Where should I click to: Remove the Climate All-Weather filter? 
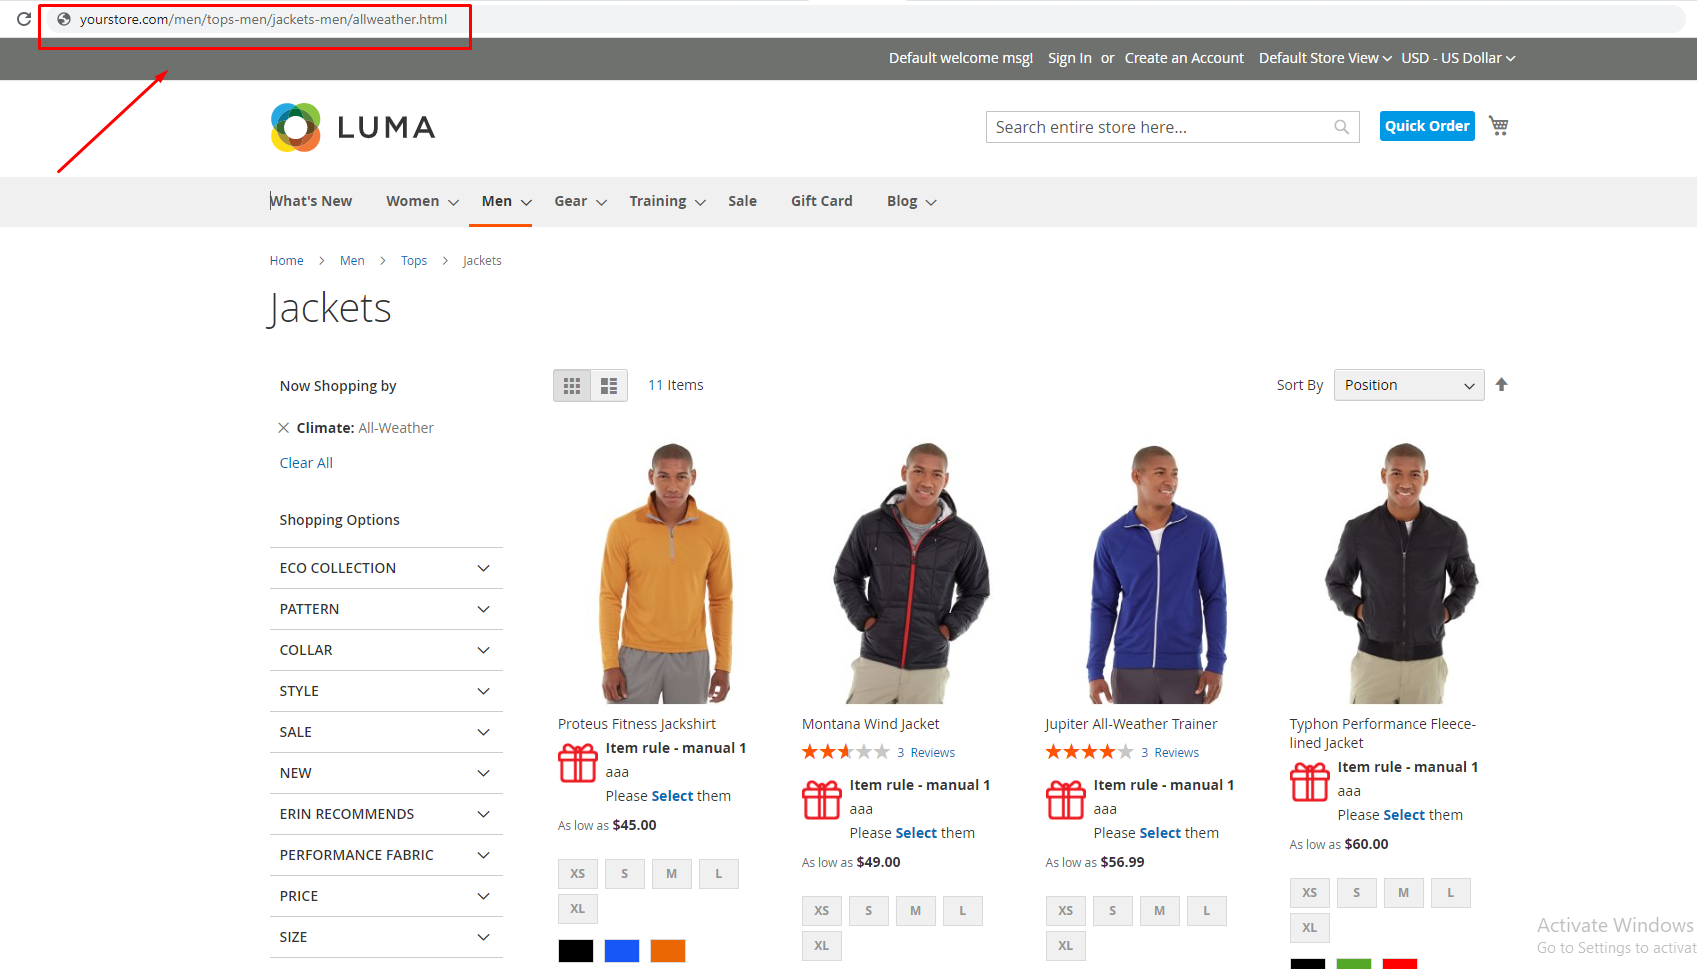click(284, 428)
